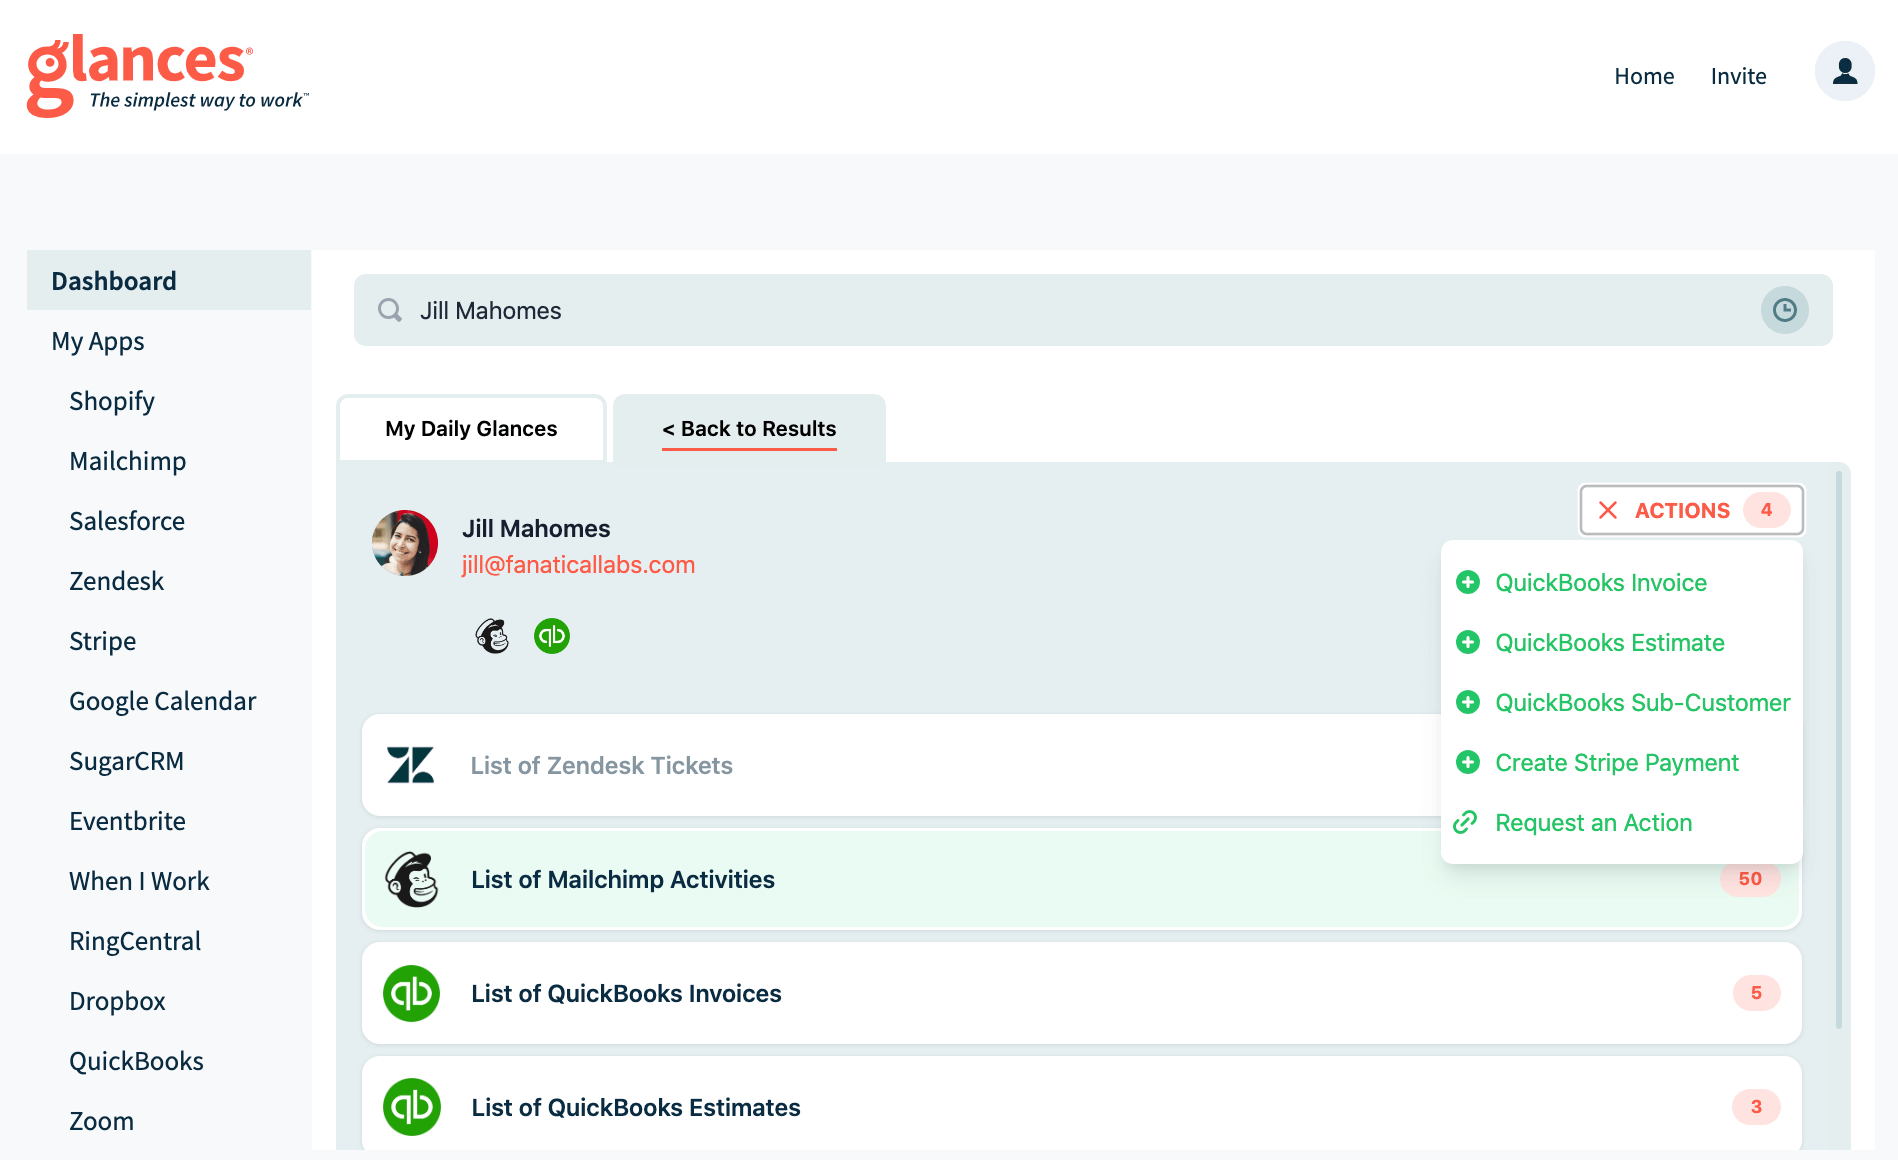Go Back to Results tab

749,428
